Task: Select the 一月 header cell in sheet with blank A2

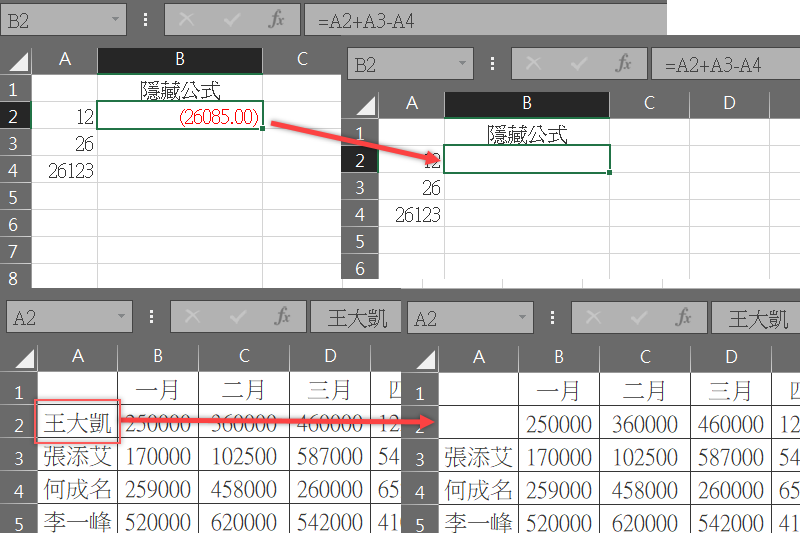Action: [559, 391]
